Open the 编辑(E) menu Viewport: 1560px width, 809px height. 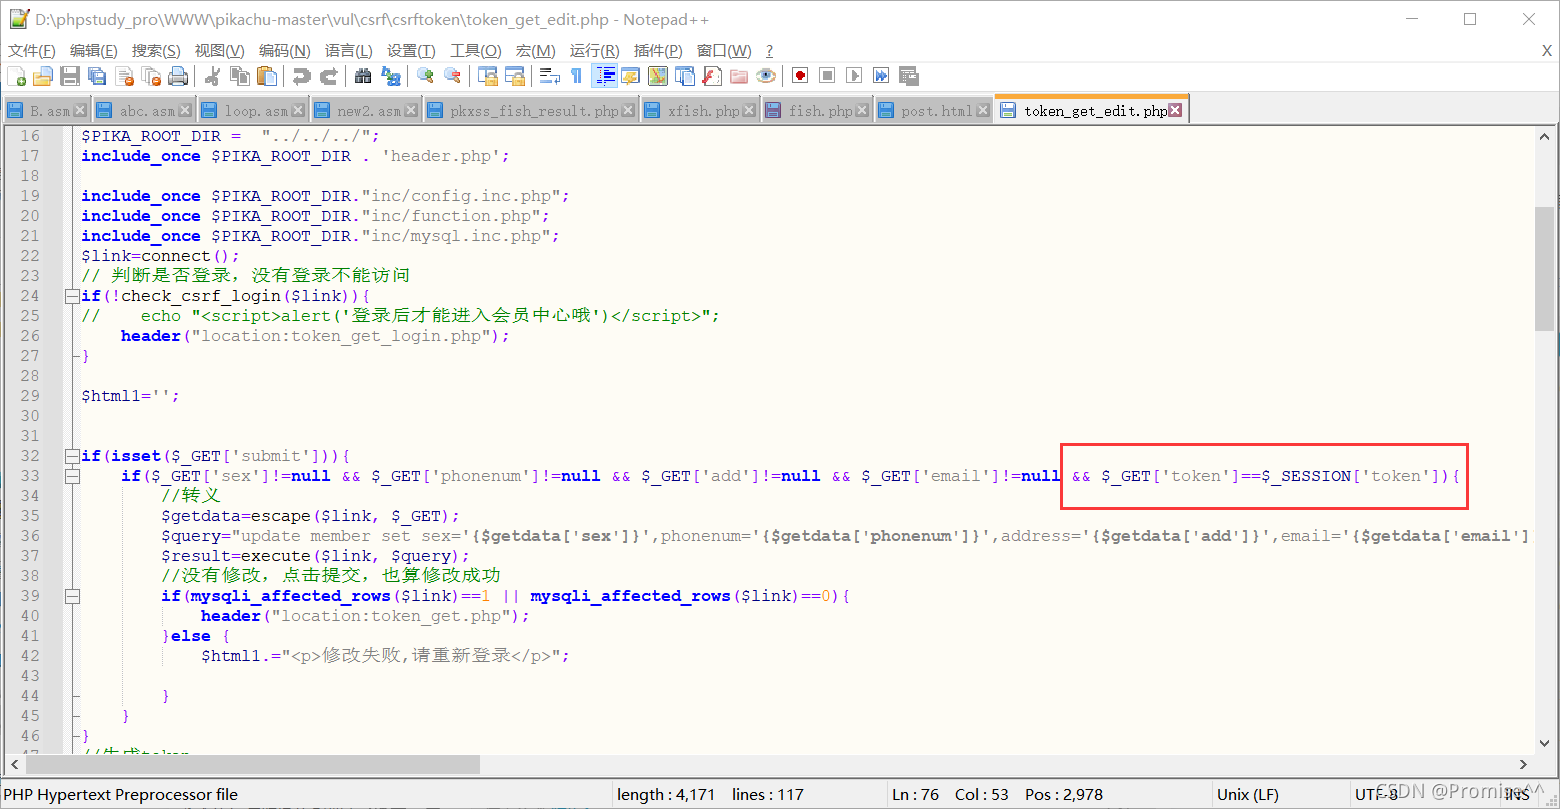tap(94, 51)
